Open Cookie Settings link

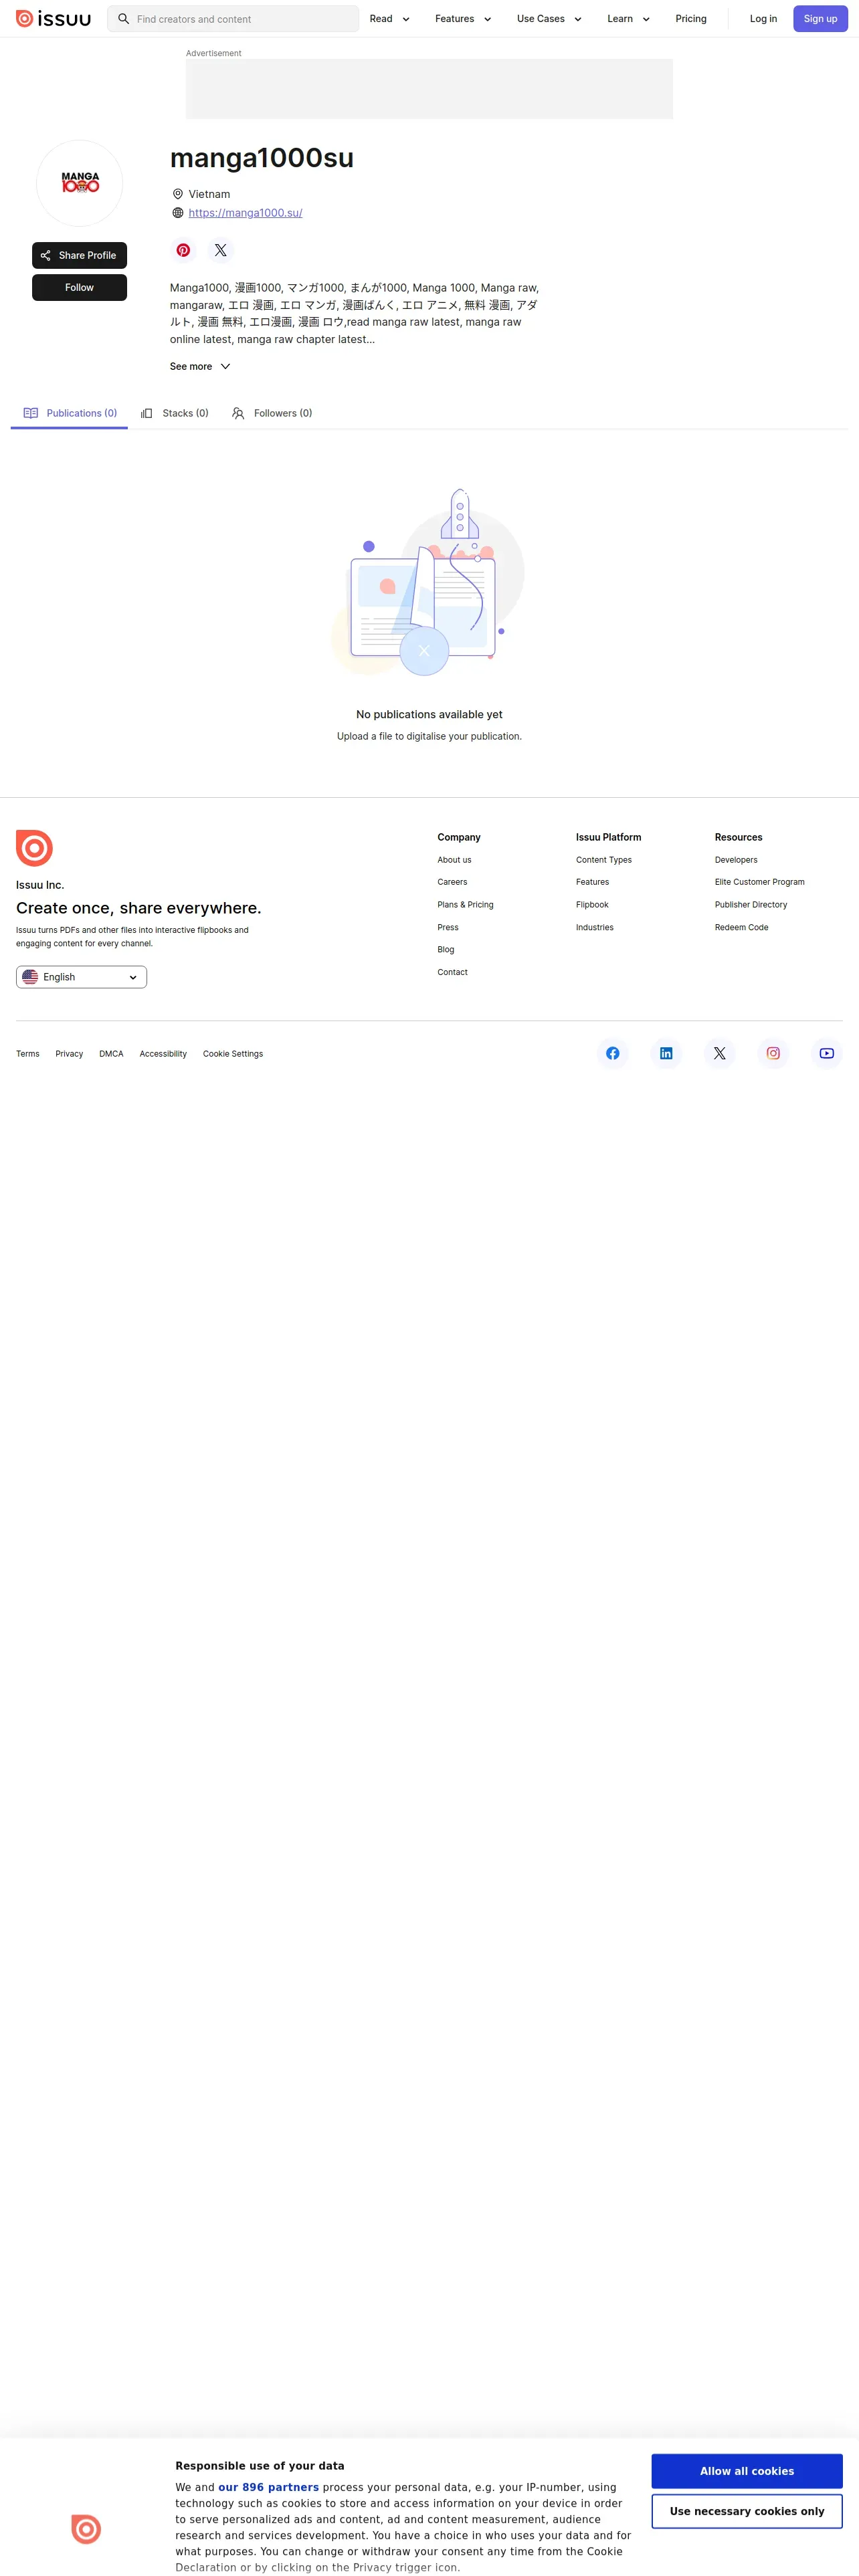233,1054
